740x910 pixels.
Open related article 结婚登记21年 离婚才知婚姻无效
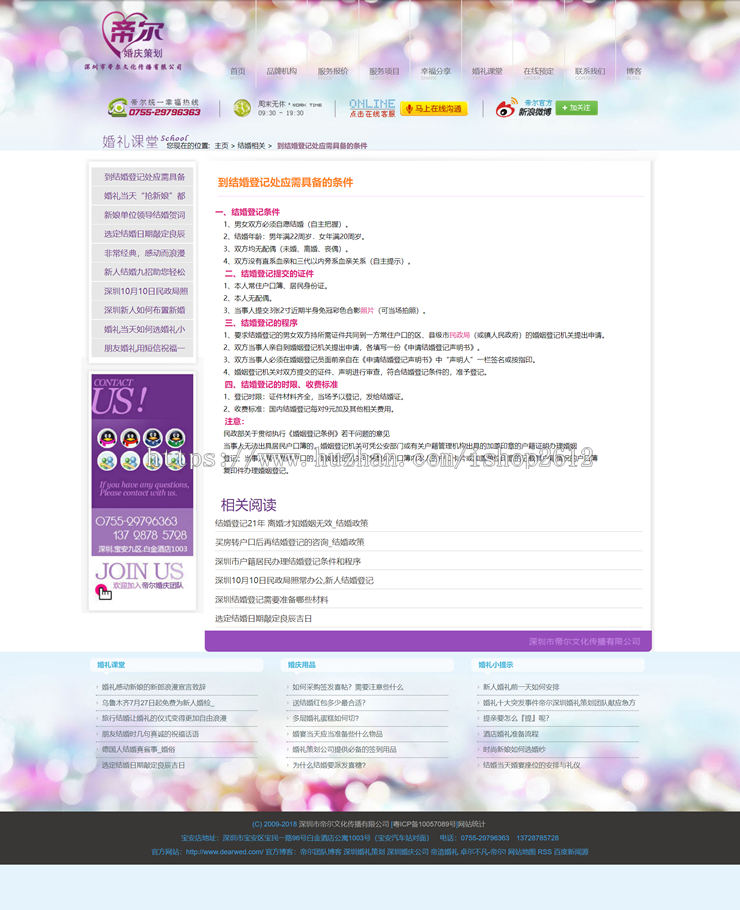pyautogui.click(x=291, y=523)
